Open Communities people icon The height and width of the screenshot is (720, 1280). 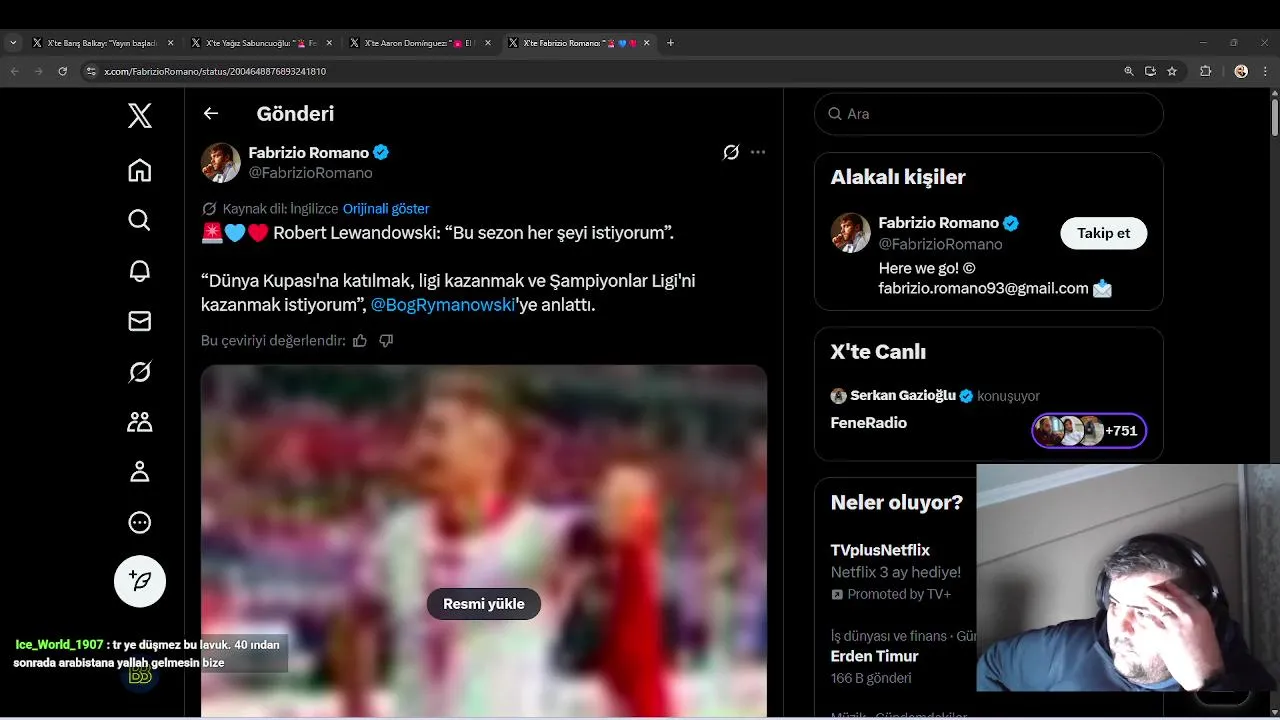point(140,422)
